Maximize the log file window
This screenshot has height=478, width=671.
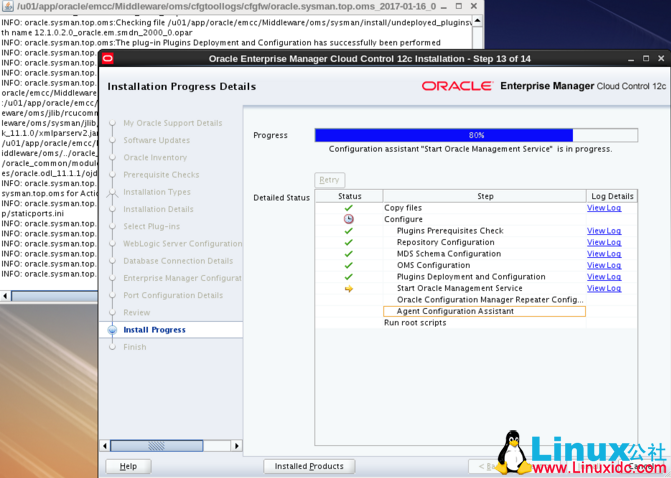click(x=459, y=6)
